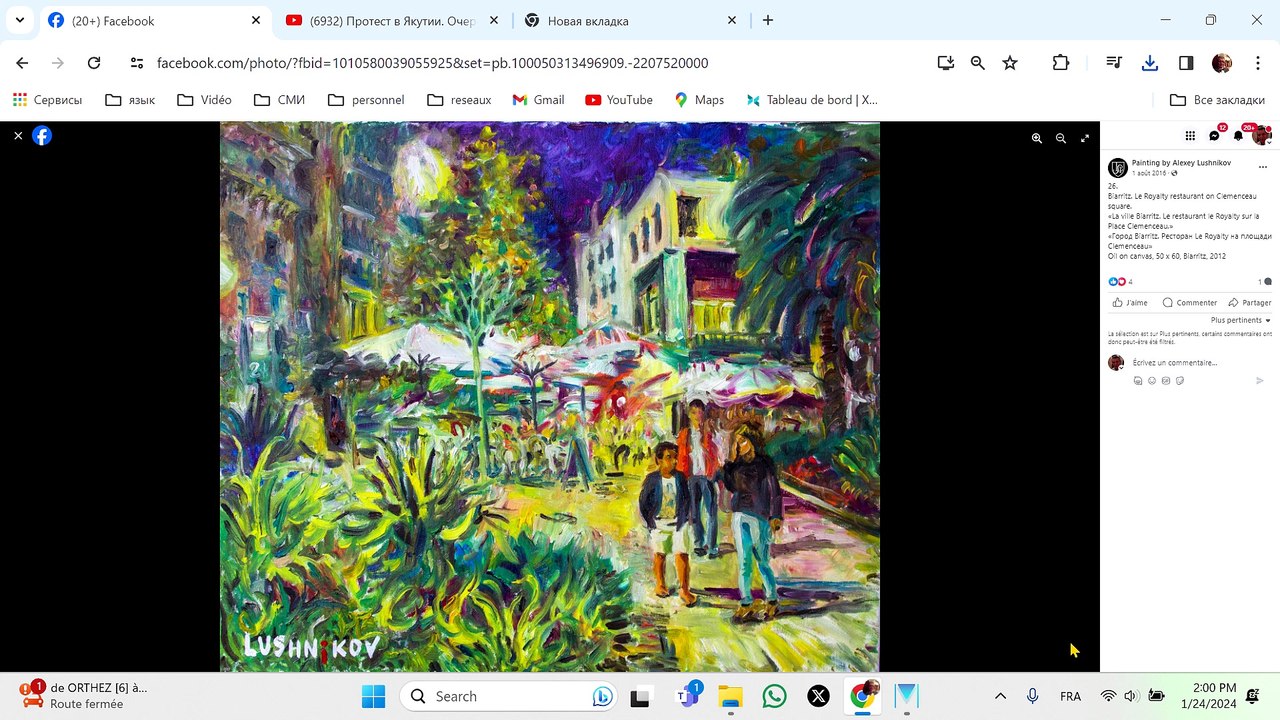Open the post date 1 août 2016
The image size is (1280, 720).
point(1149,173)
